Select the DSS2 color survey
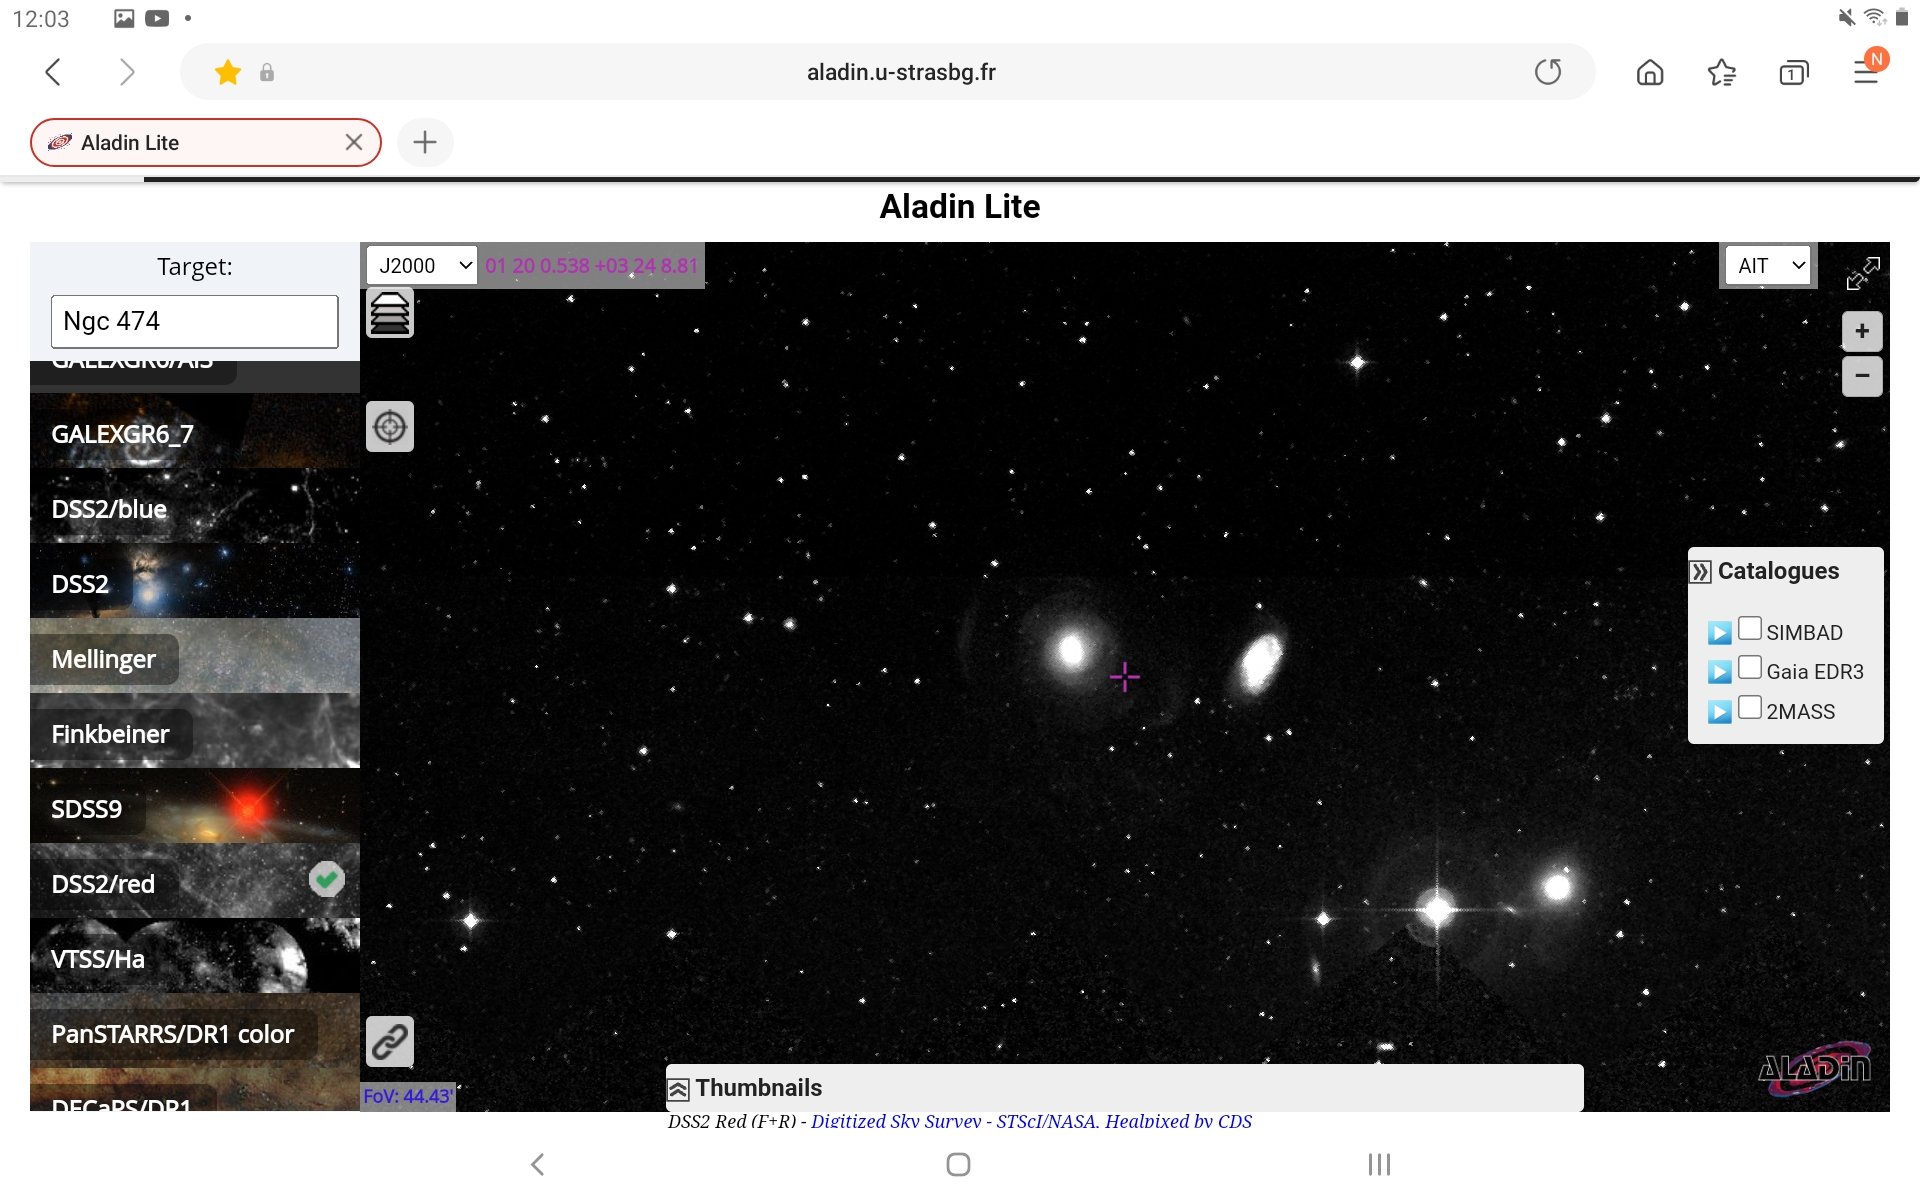1920x1200 pixels. coord(195,581)
